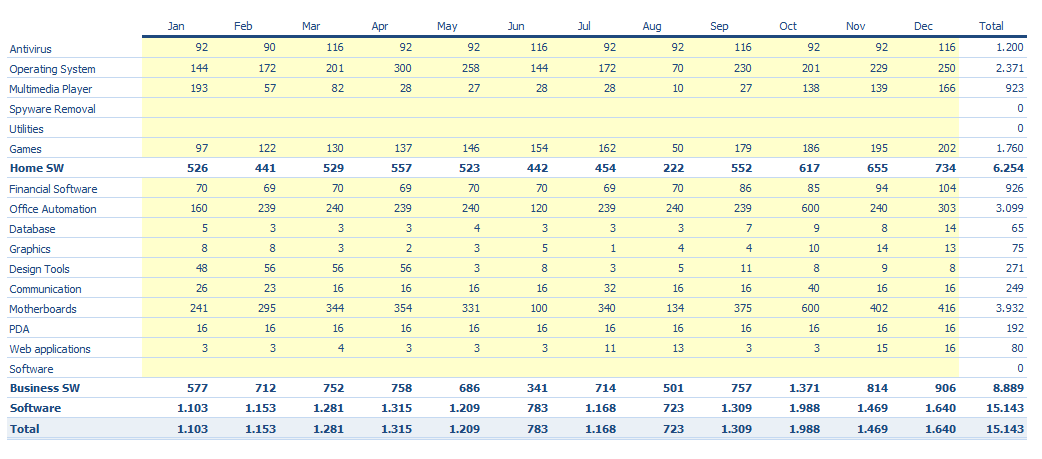Image resolution: width=1042 pixels, height=459 pixels.
Task: Select the Total column header
Action: click(991, 27)
